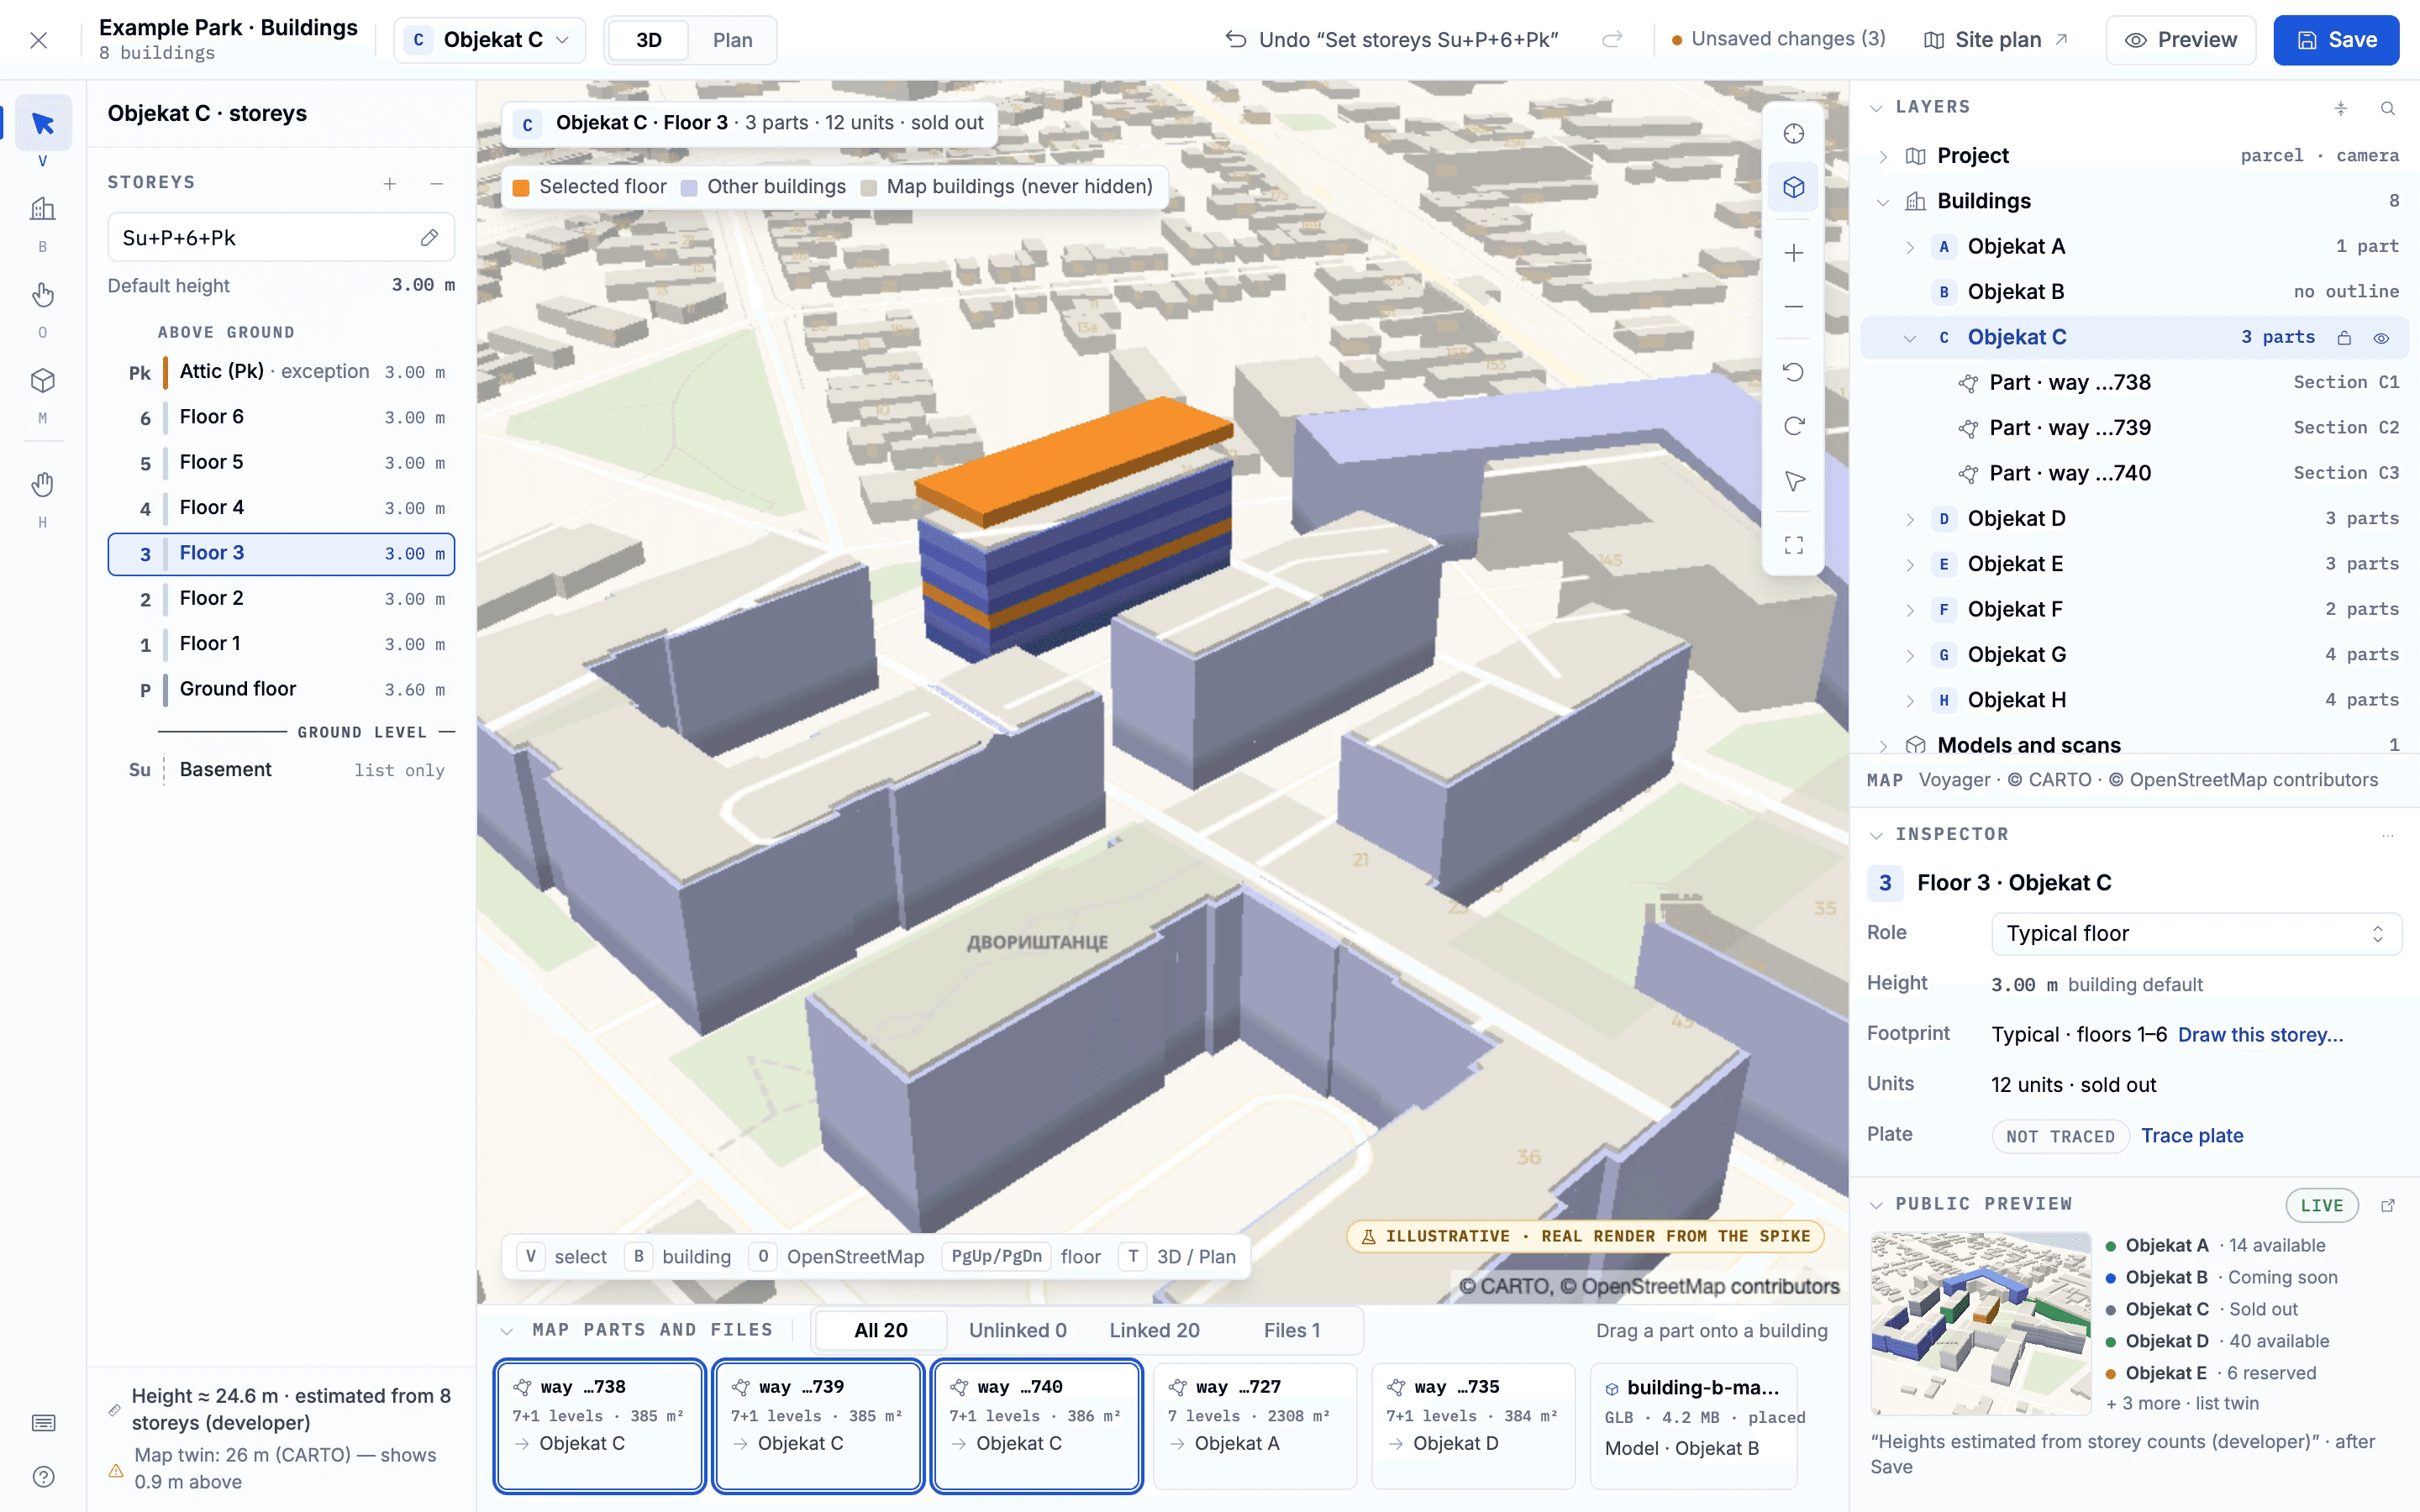This screenshot has height=1512, width=2420.
Task: Toggle the lock on Objekat C layer
Action: tap(2343, 338)
